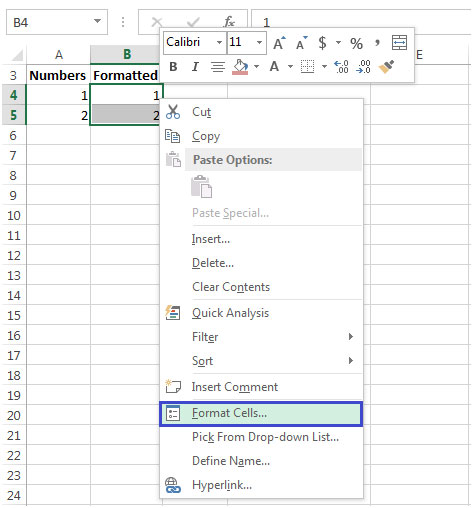Viewport: 473px width, 508px height.
Task: Apply the Percent Style format
Action: pos(356,43)
